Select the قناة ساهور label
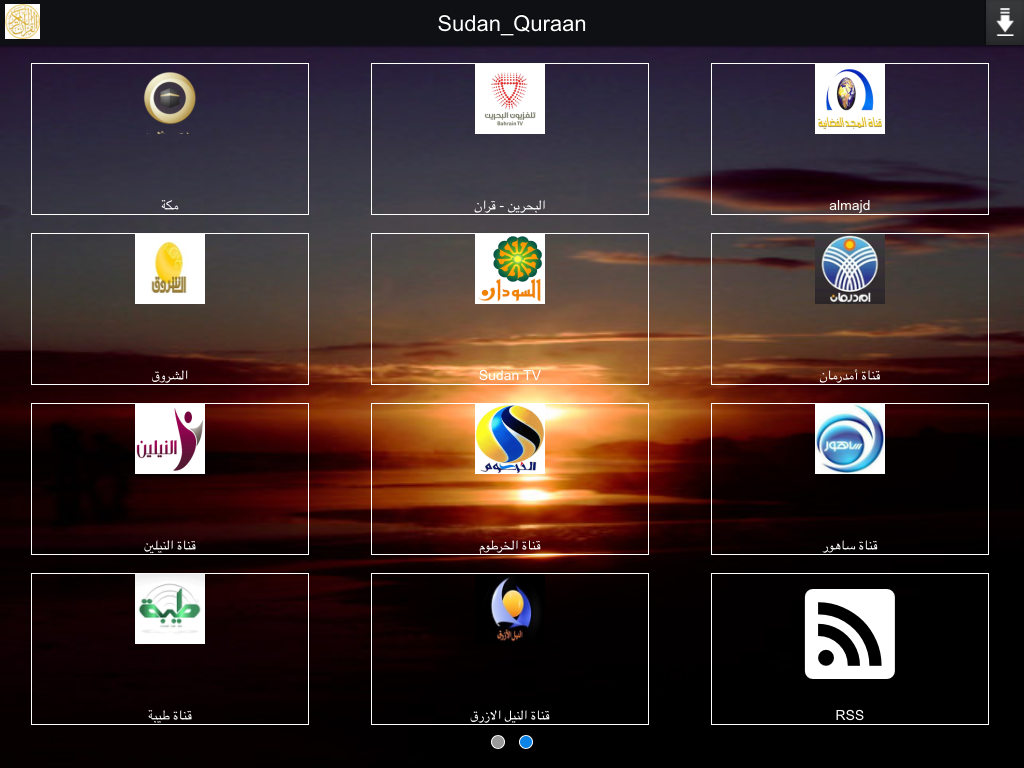This screenshot has width=1024, height=768. click(850, 545)
